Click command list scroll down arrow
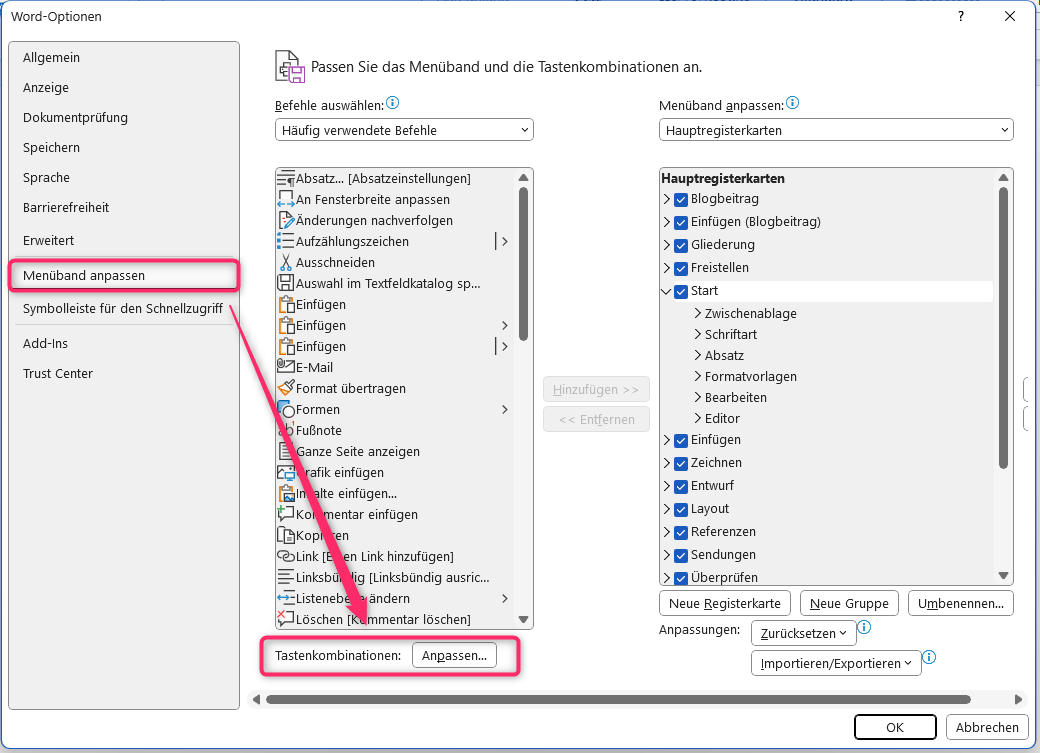Viewport: 1040px width, 753px height. (523, 620)
